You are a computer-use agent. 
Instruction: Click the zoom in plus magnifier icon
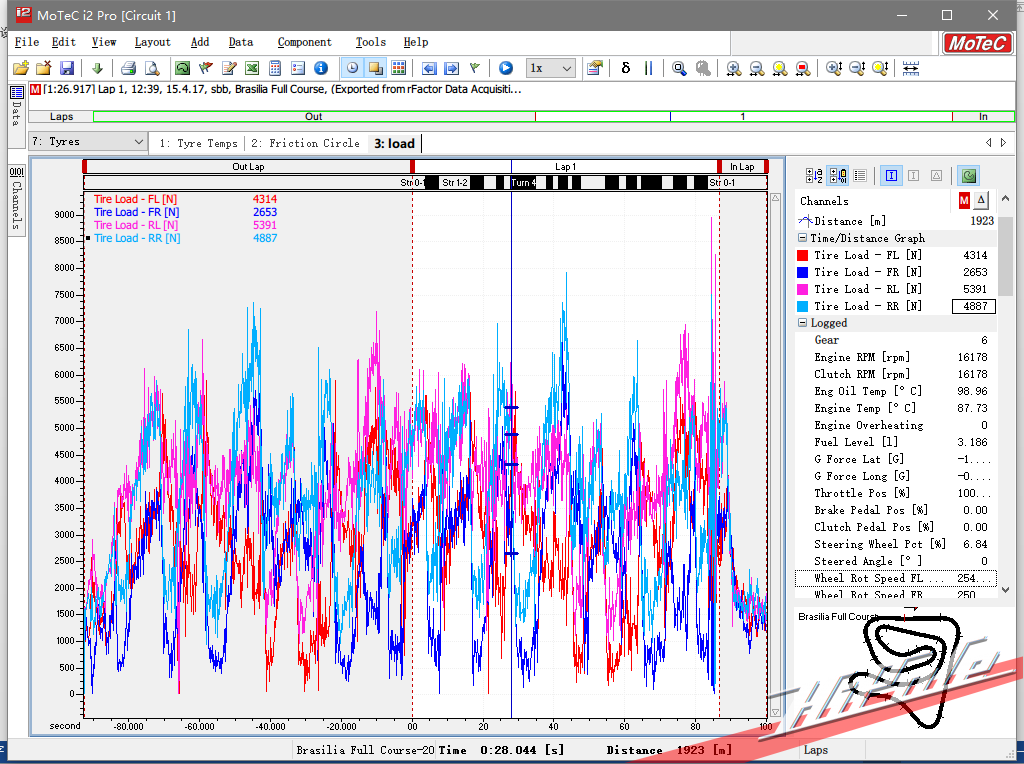pyautogui.click(x=734, y=68)
